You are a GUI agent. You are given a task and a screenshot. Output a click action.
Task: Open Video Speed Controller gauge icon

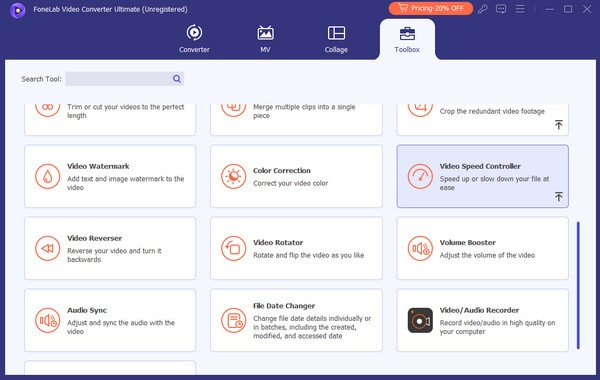point(420,176)
